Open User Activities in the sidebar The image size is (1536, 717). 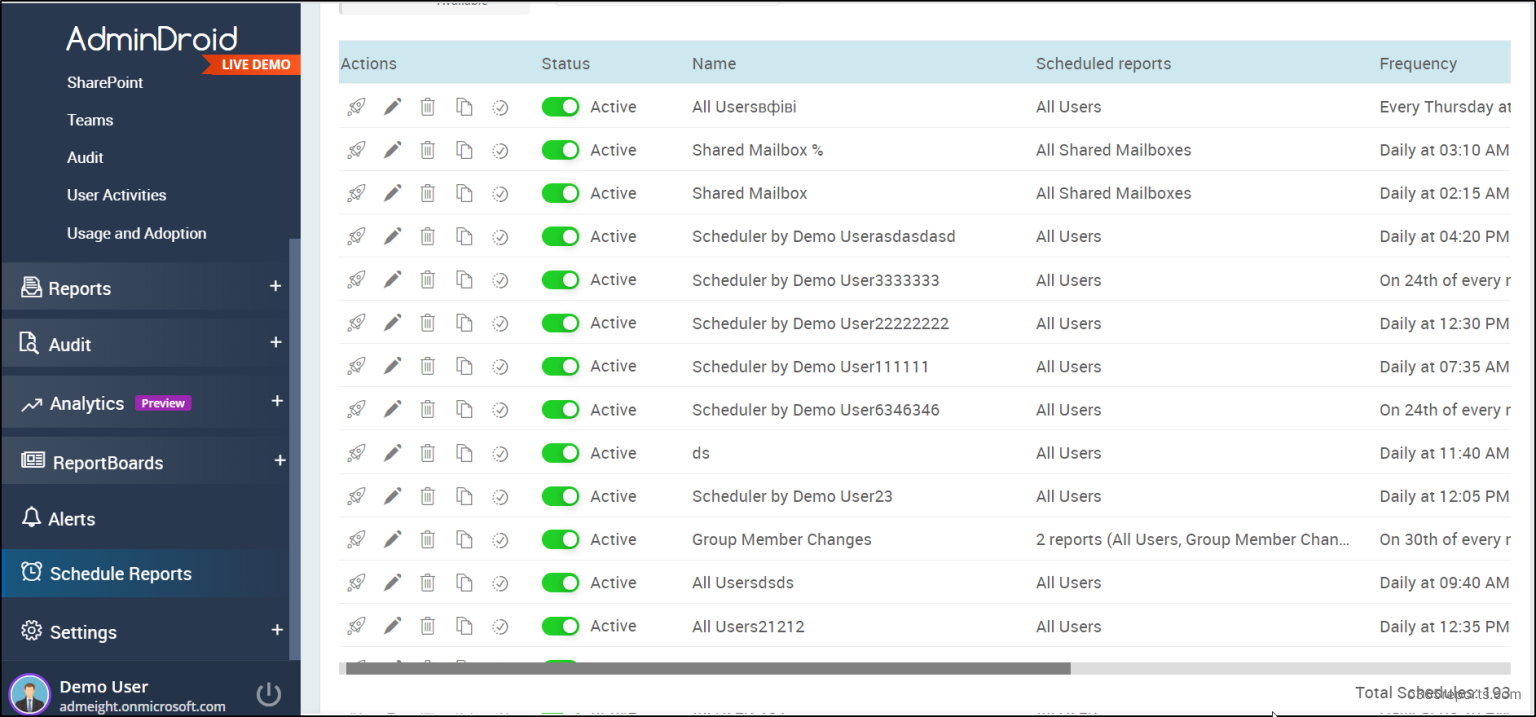116,195
